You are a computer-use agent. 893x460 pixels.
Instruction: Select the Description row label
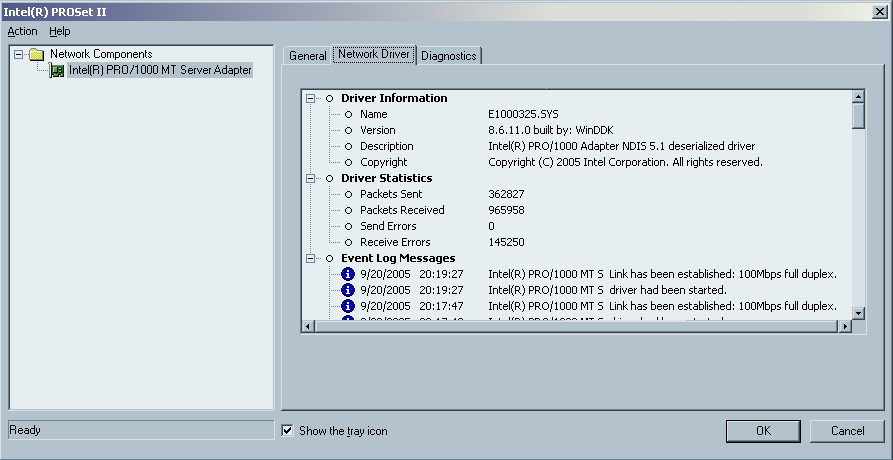point(387,146)
